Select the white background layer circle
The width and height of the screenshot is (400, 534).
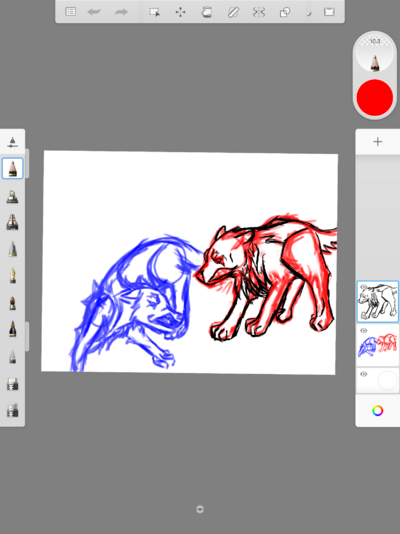point(387,380)
